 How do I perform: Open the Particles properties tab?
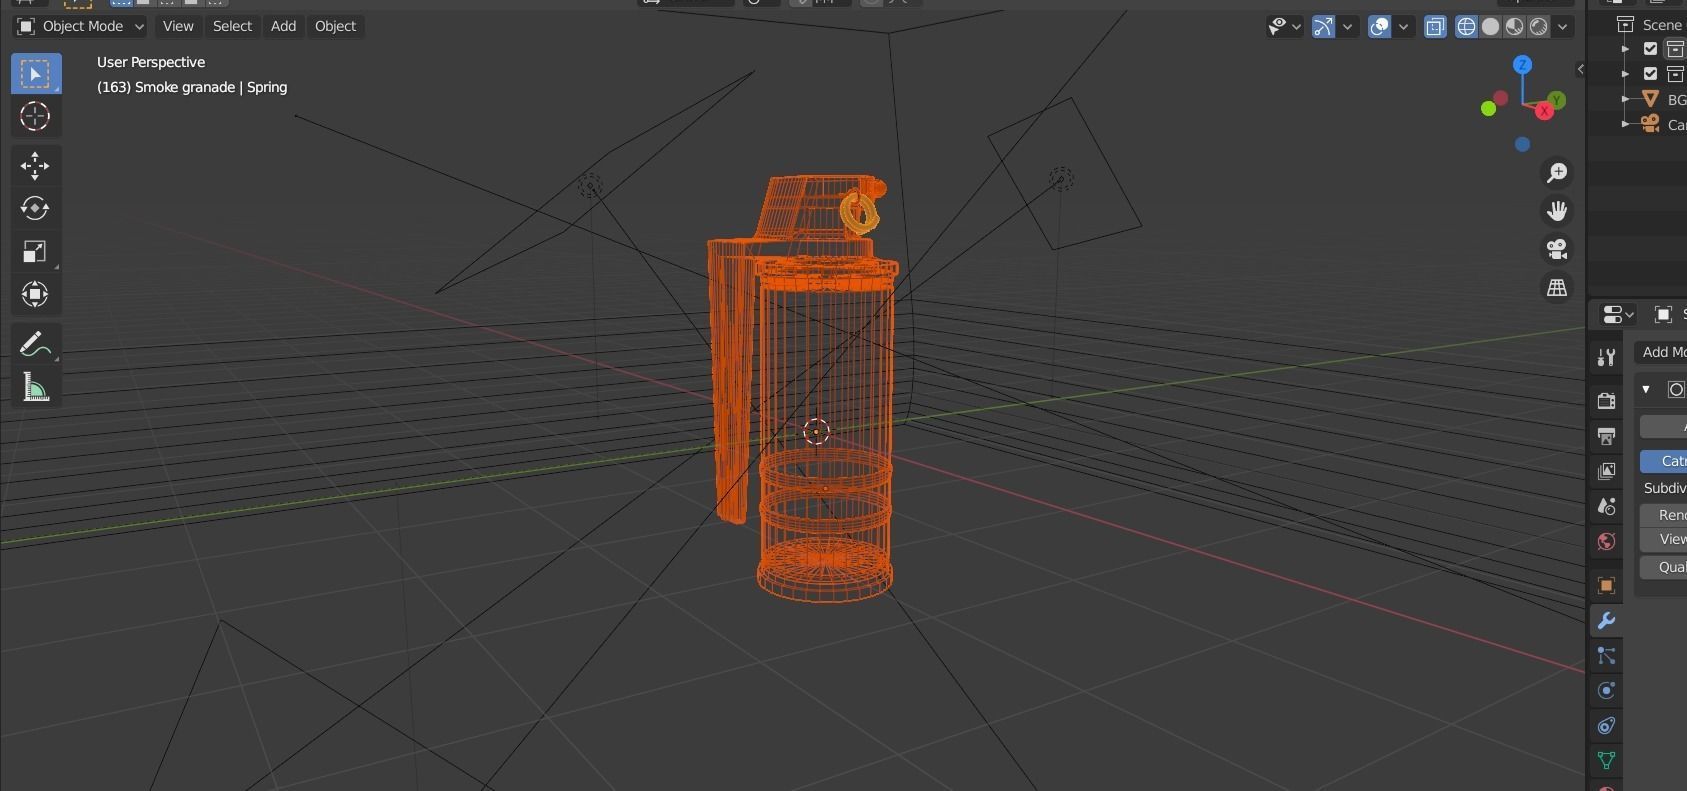click(x=1606, y=656)
